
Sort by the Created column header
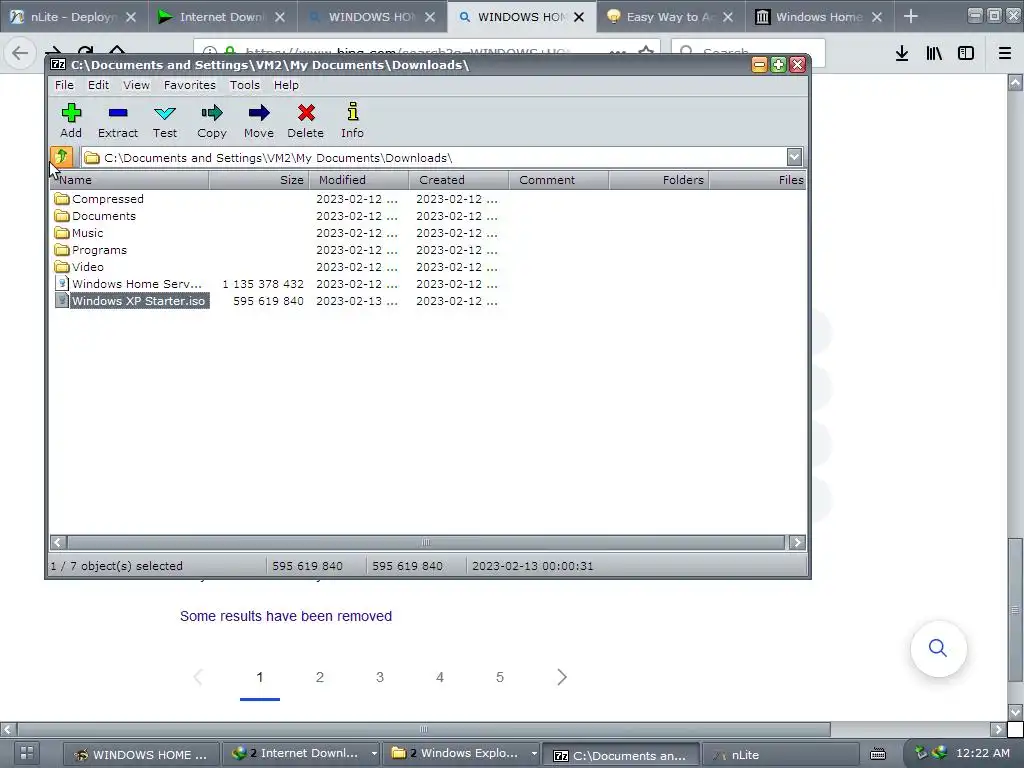pyautogui.click(x=458, y=180)
